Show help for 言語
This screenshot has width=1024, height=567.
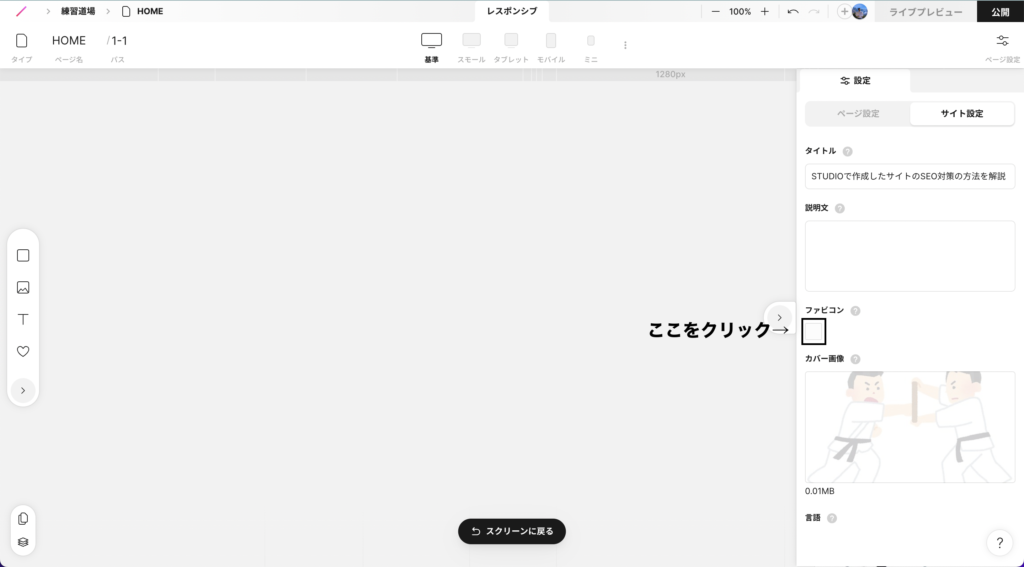(x=831, y=519)
